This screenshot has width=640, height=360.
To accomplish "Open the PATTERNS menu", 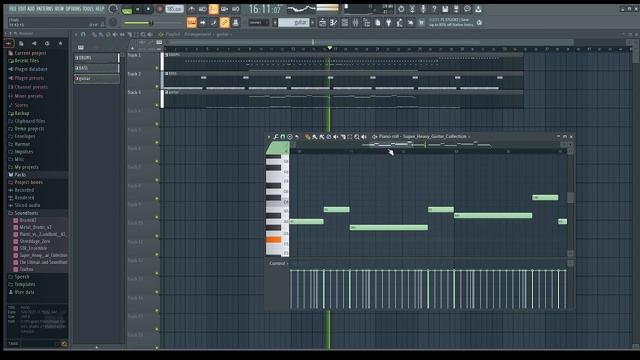I will pyautogui.click(x=45, y=9).
